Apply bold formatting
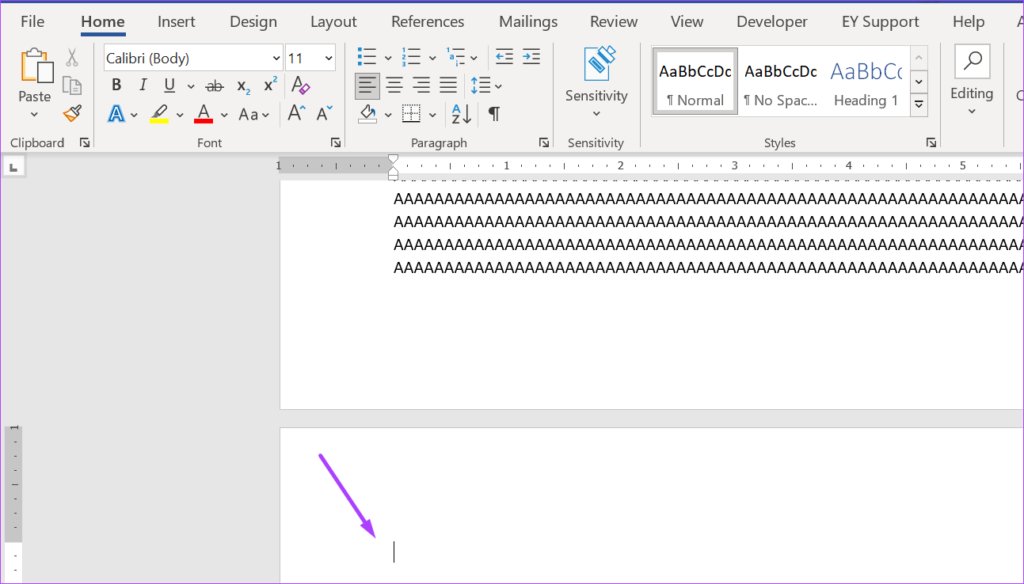The height and width of the screenshot is (584, 1024). click(115, 85)
